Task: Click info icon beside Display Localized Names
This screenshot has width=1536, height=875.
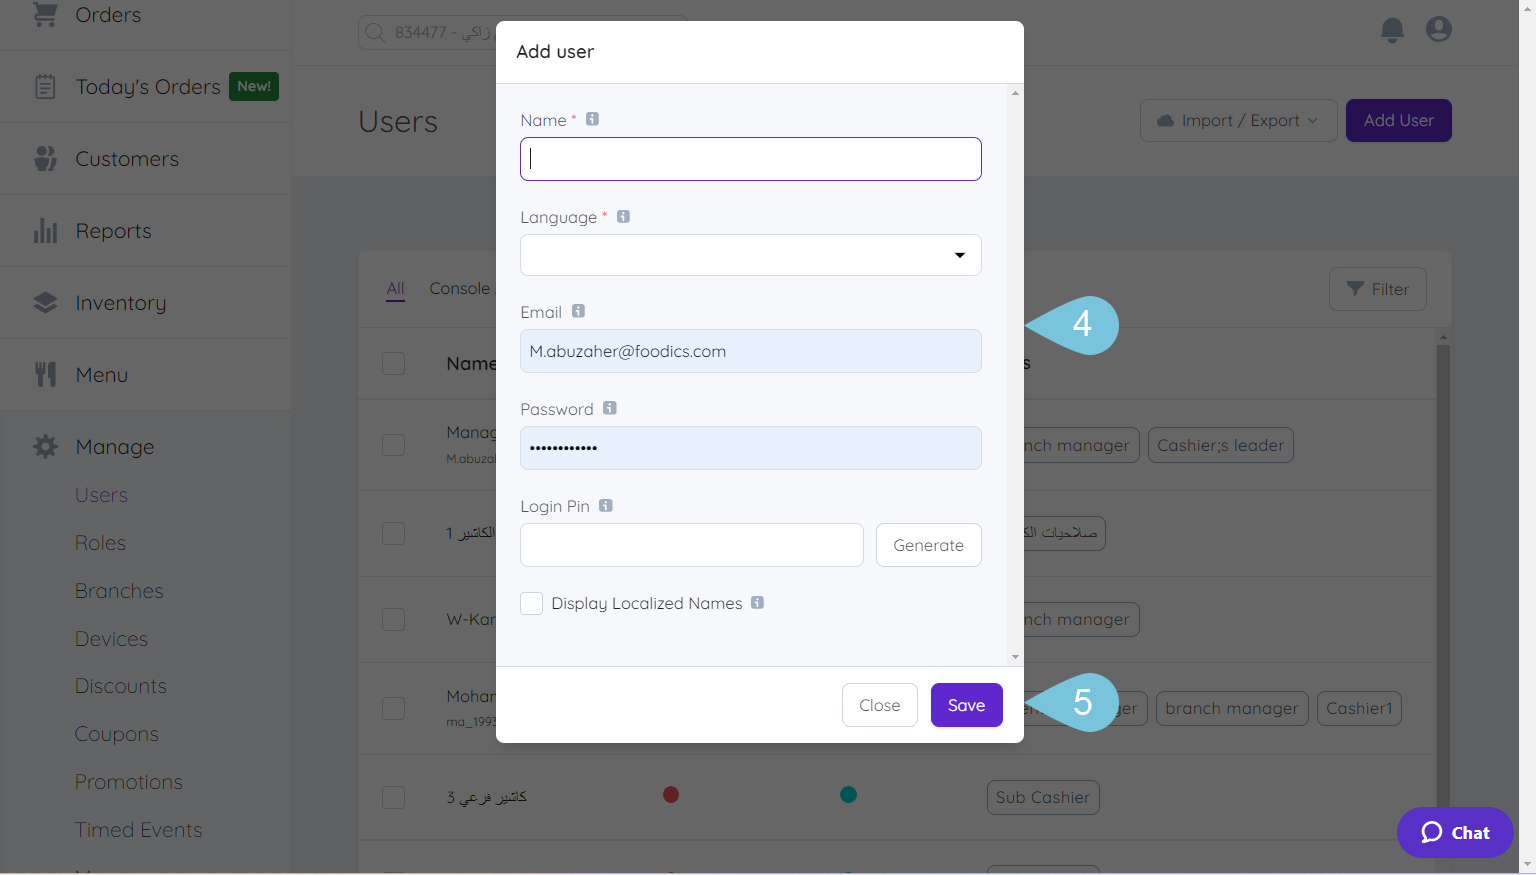Action: (x=757, y=602)
